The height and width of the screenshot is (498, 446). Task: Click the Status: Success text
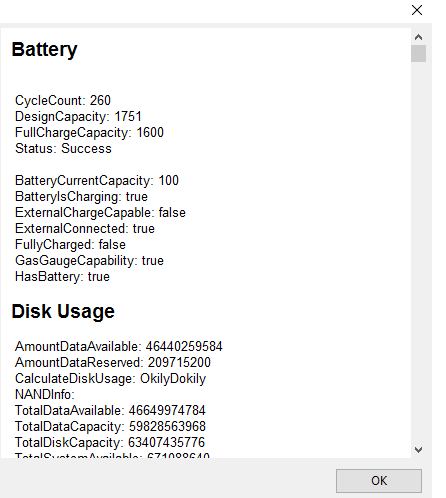tap(63, 148)
